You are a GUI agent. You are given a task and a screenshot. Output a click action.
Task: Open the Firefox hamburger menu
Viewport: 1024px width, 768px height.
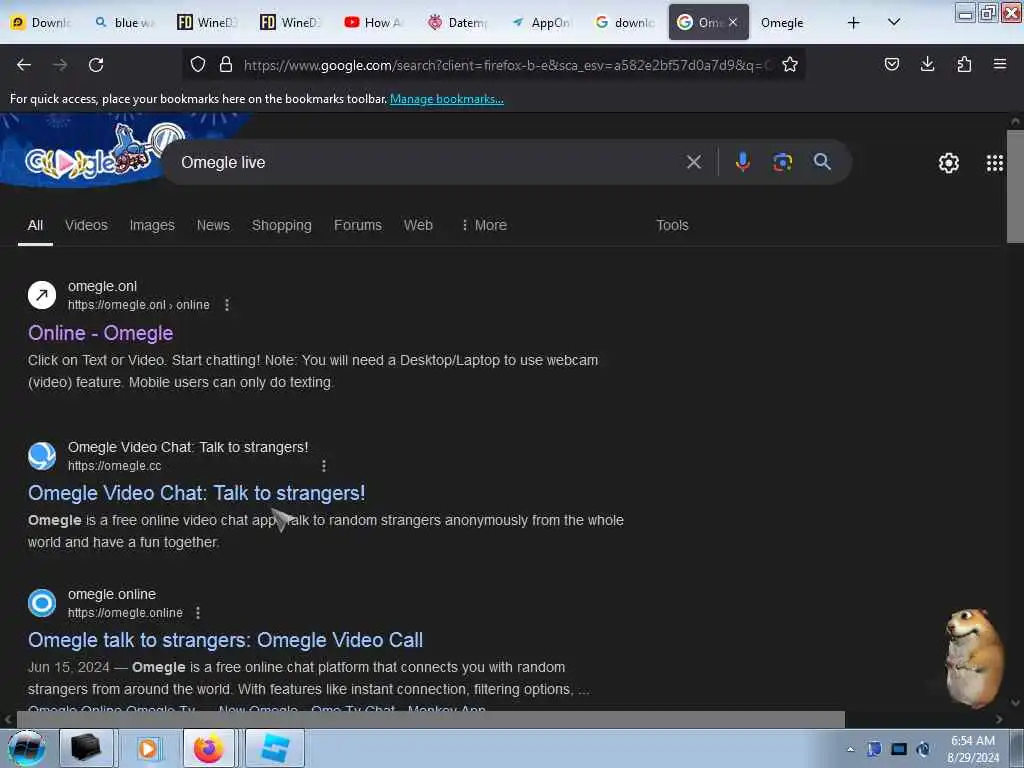(1000, 64)
